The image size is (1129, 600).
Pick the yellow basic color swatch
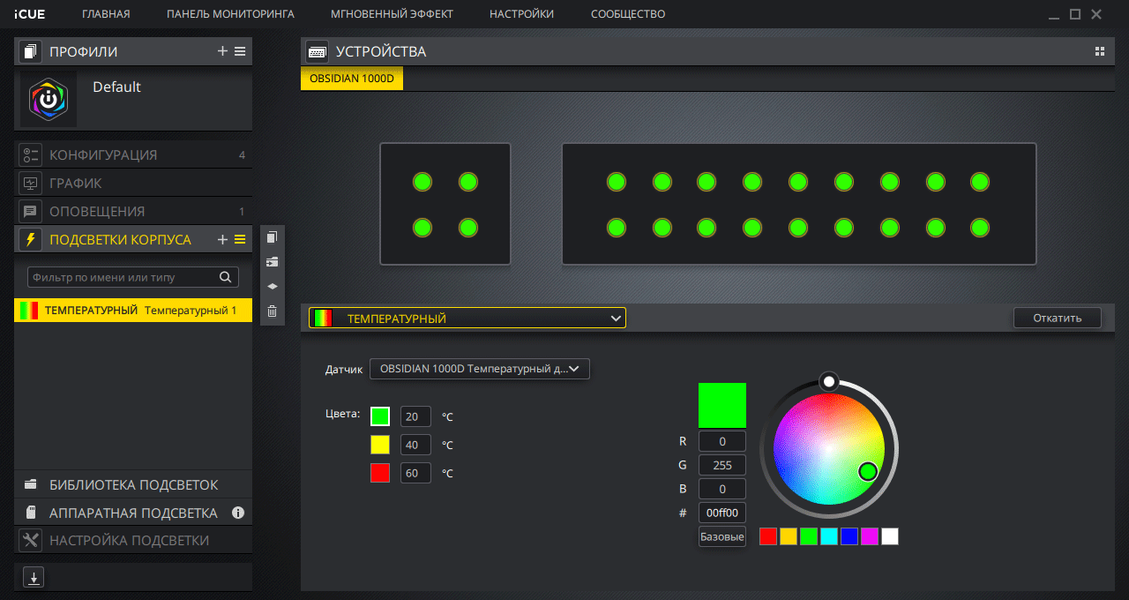point(788,537)
